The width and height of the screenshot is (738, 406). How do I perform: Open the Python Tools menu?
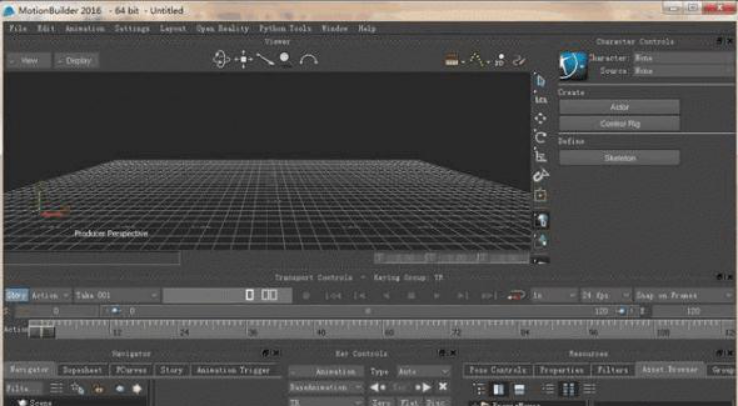285,28
